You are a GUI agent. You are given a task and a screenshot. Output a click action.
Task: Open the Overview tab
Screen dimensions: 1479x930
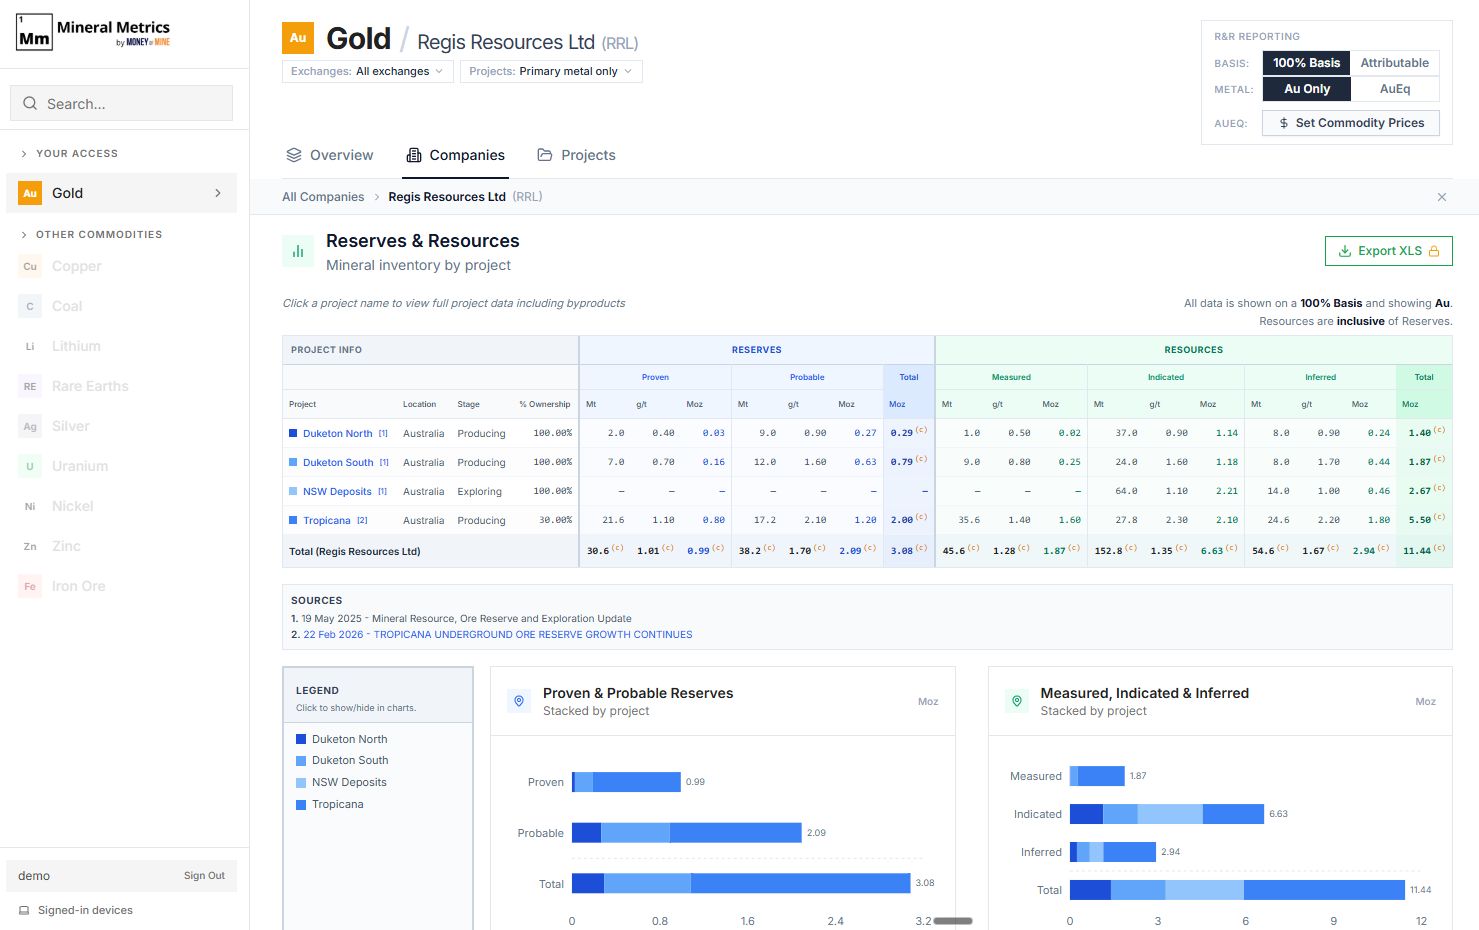click(329, 155)
